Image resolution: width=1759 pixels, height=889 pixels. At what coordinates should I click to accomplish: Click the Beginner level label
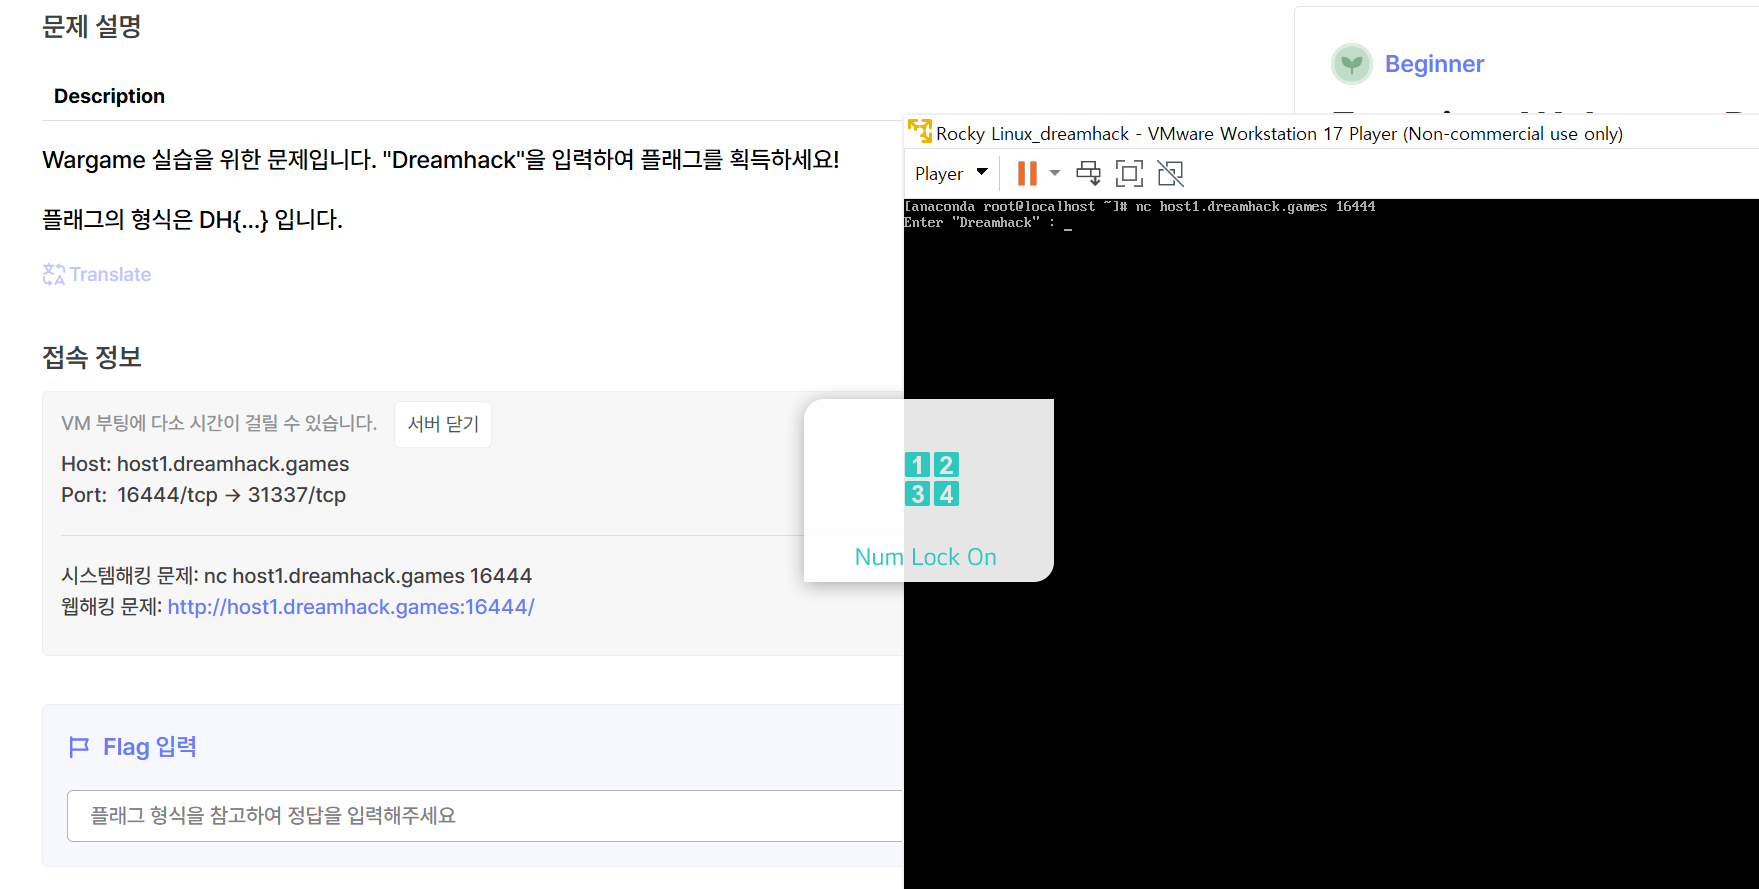tap(1434, 64)
